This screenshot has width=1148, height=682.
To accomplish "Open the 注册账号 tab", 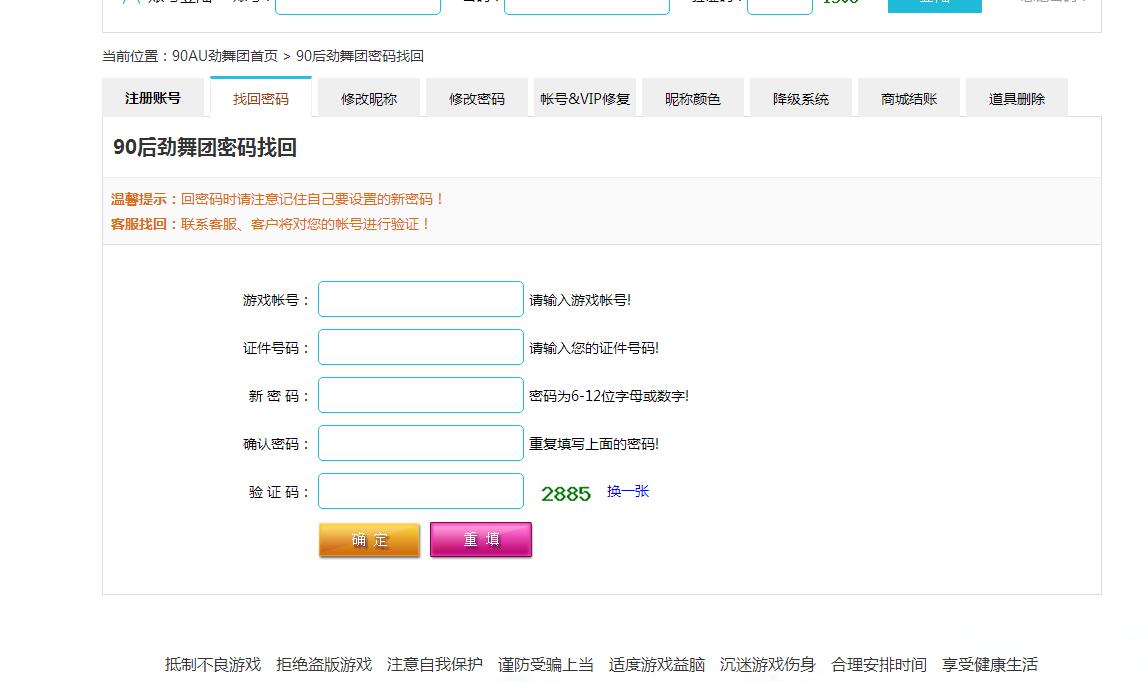I will (153, 98).
